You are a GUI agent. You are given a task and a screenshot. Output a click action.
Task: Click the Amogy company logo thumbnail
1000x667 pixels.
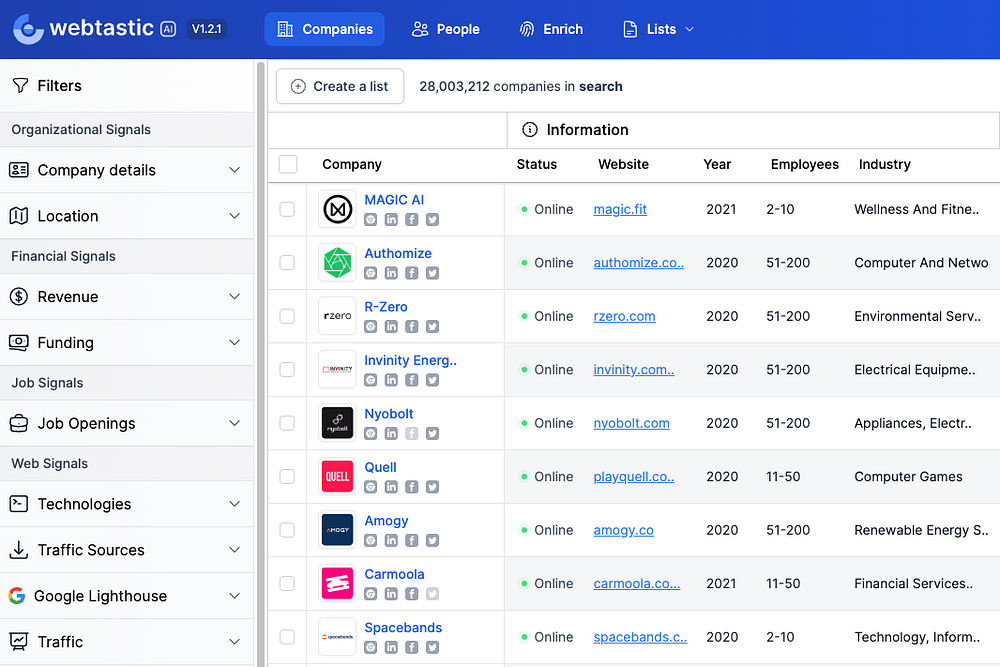(x=337, y=530)
